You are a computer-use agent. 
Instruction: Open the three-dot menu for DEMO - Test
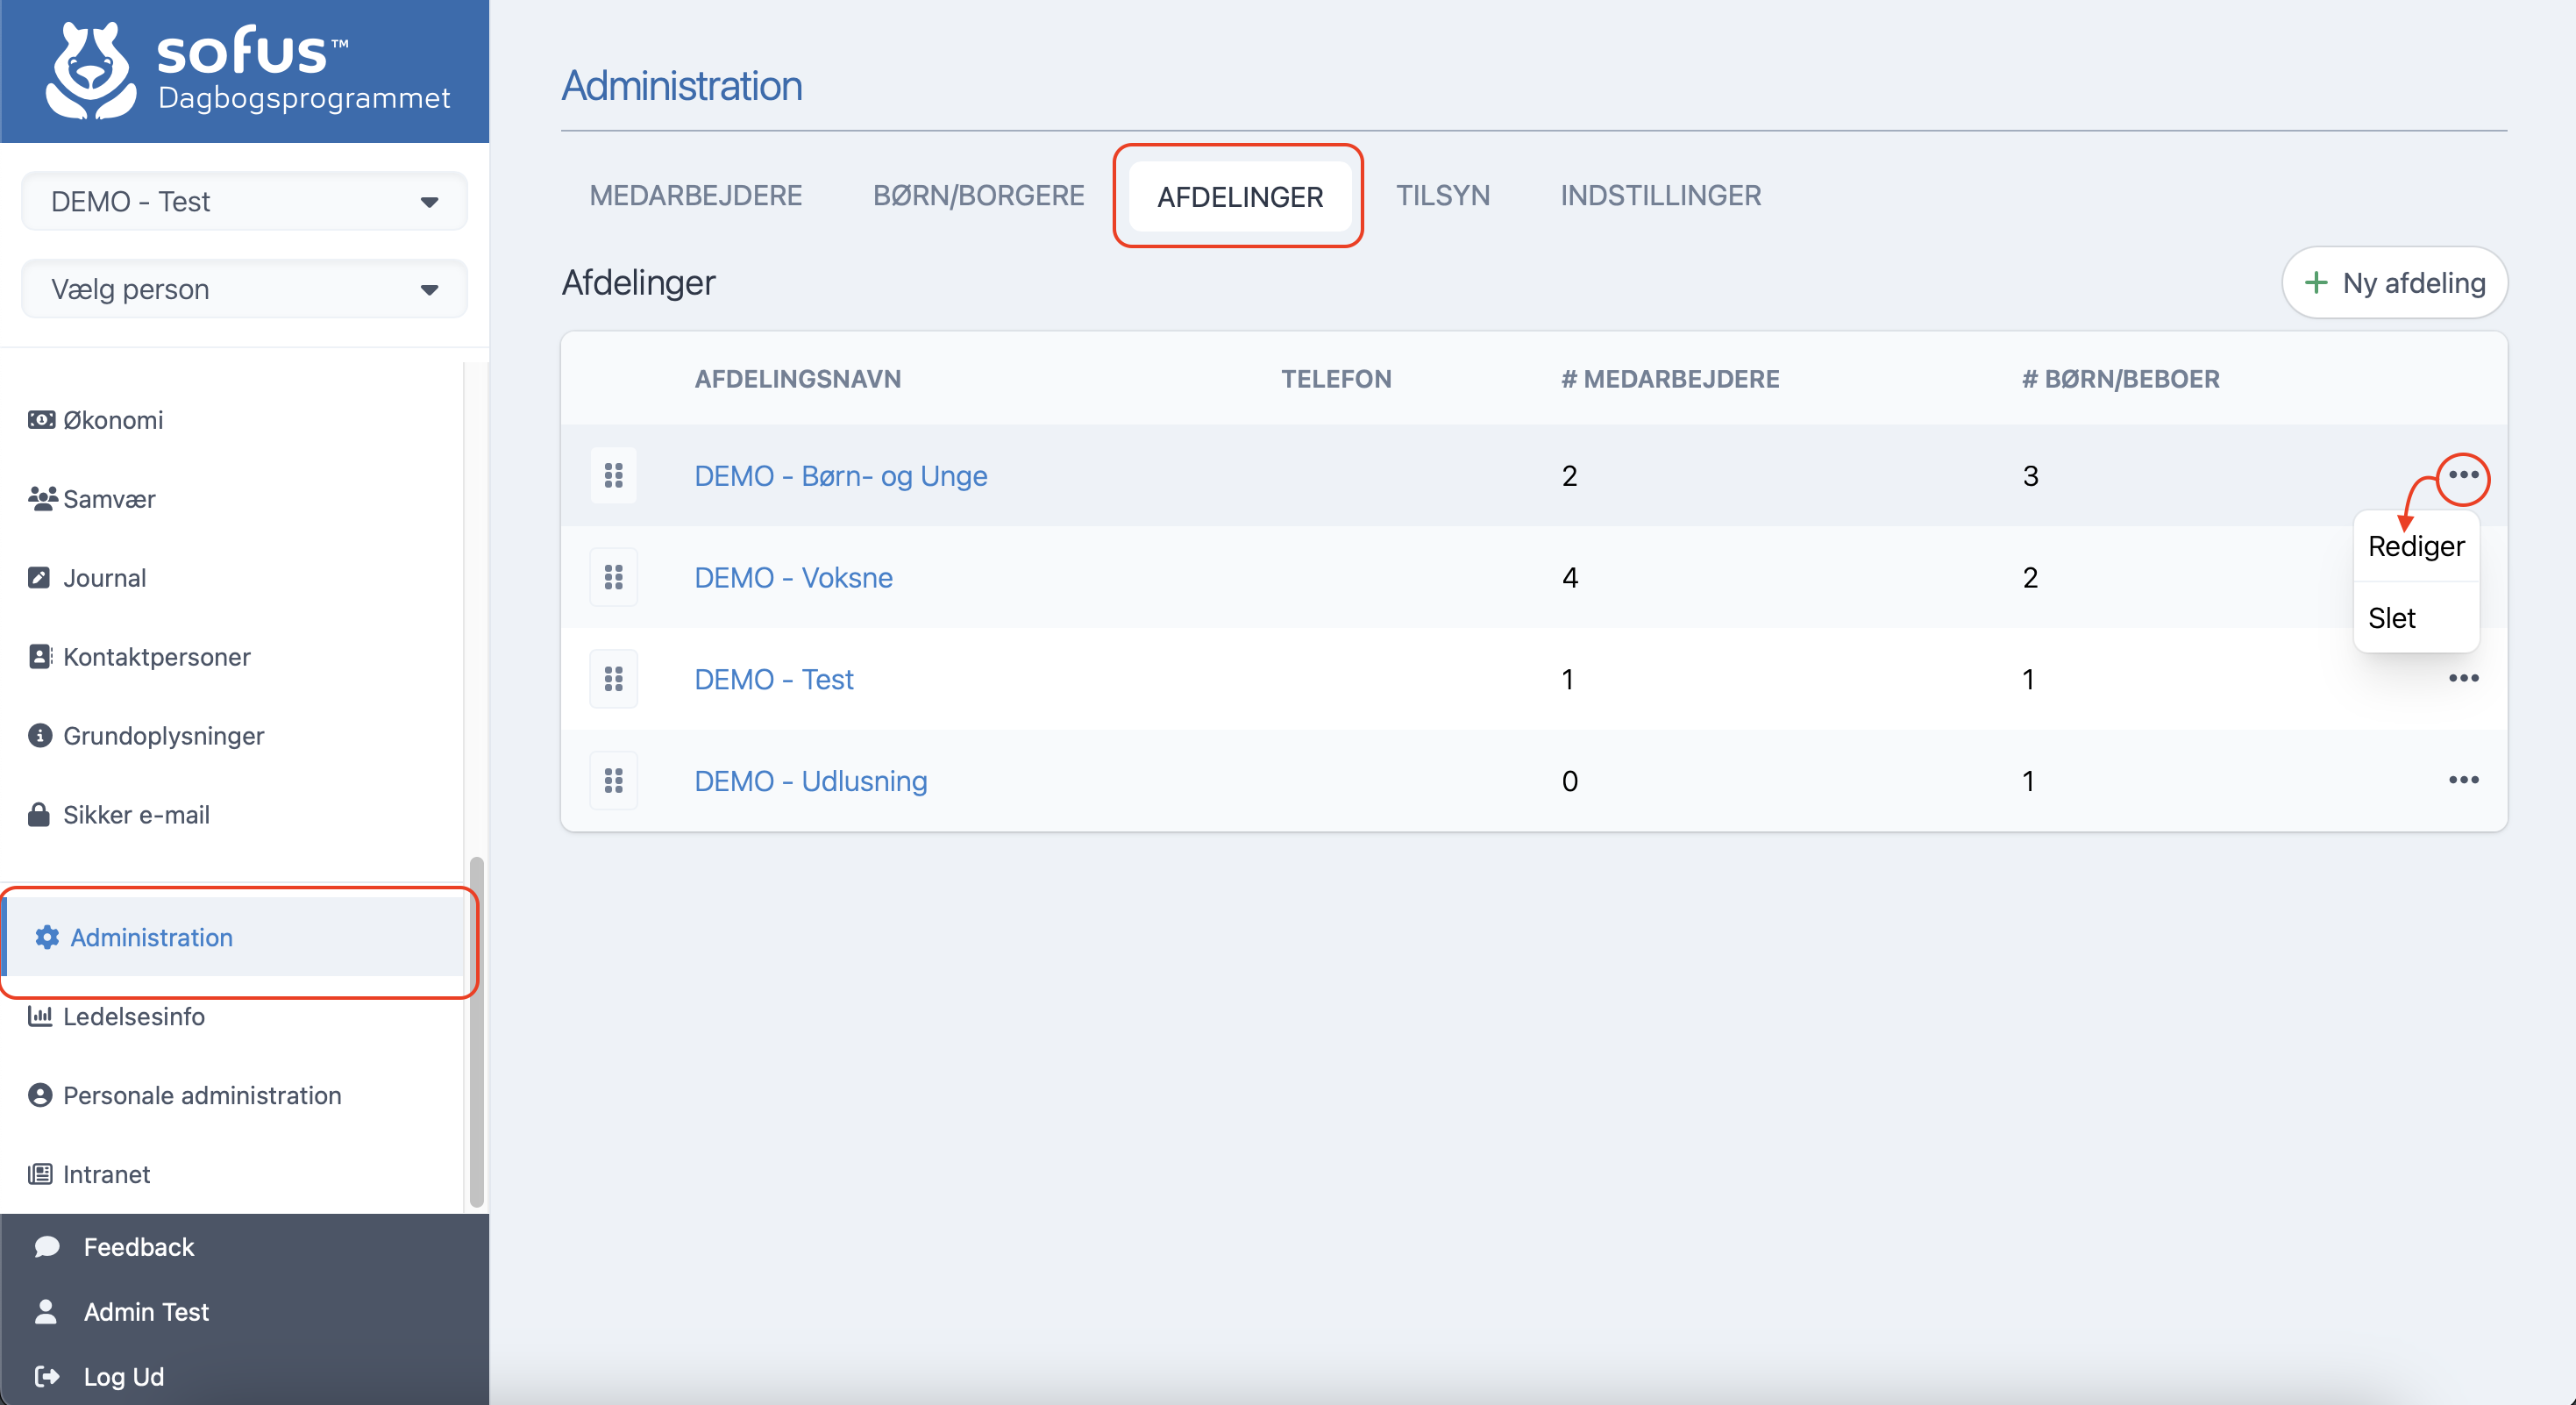pyautogui.click(x=2463, y=678)
